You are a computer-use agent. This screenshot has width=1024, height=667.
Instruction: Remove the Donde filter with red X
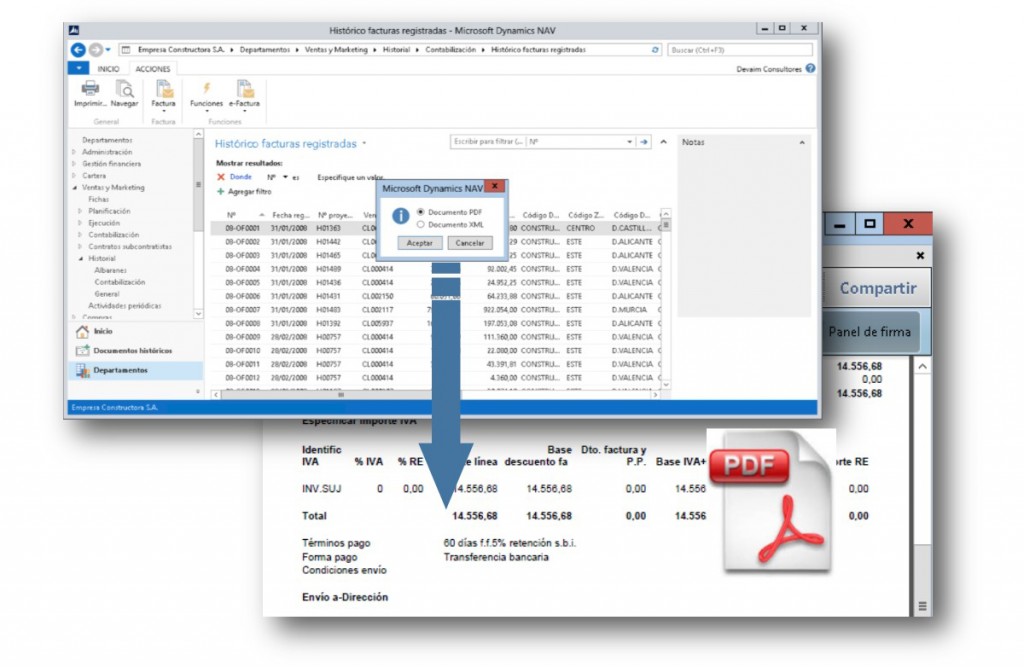(x=221, y=177)
